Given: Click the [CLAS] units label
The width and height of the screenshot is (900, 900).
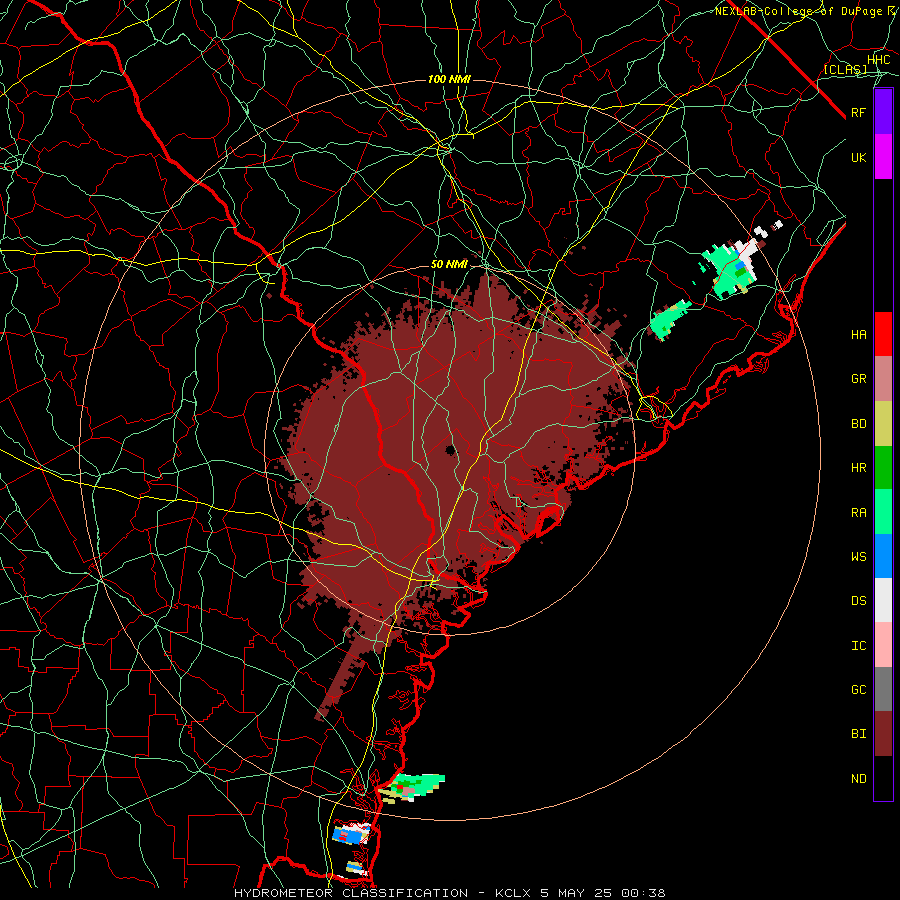Looking at the screenshot, I should 845,69.
